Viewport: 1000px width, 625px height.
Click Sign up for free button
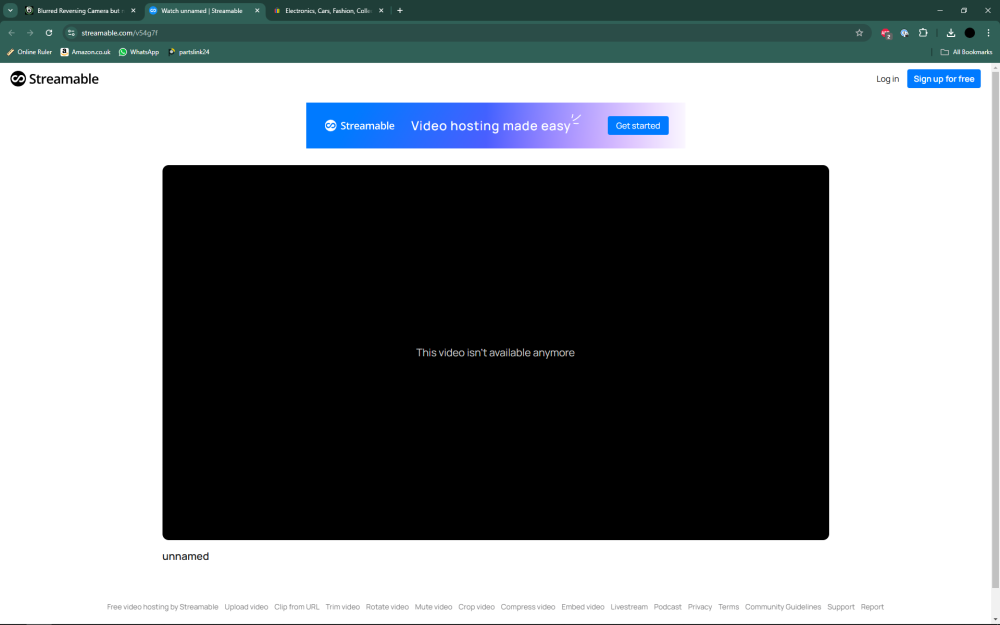944,79
